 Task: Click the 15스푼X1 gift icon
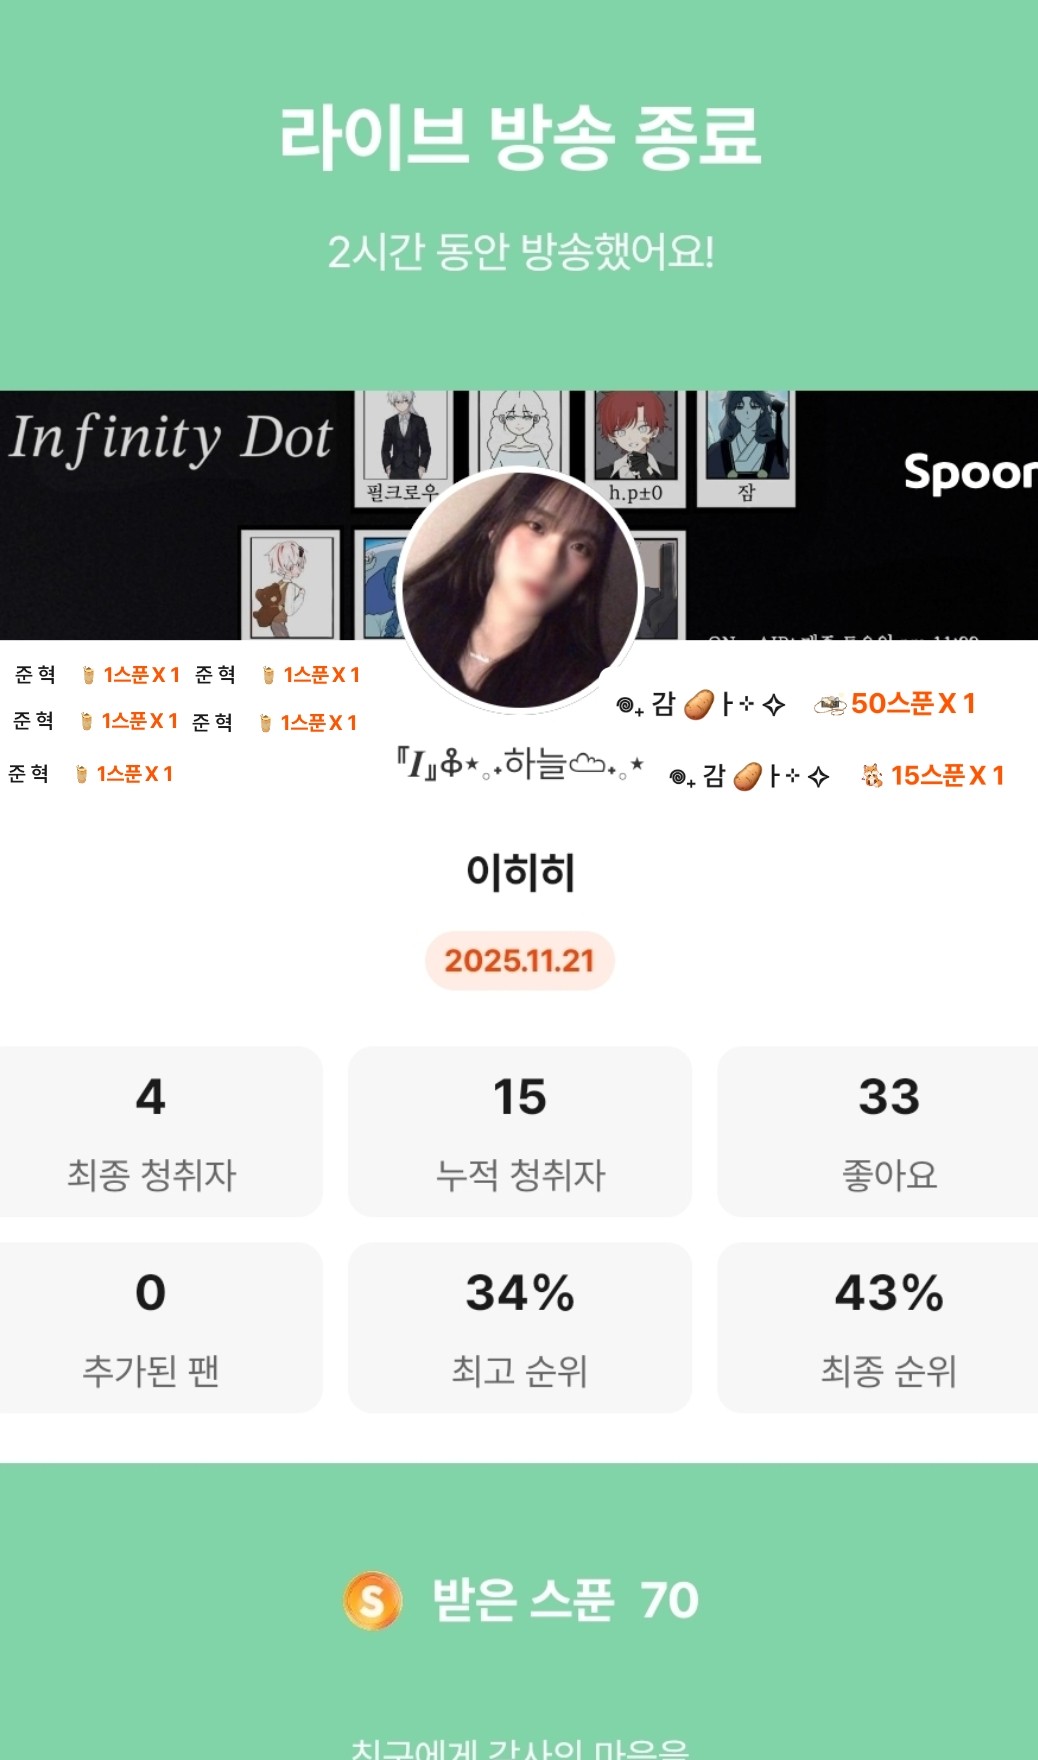coord(873,775)
